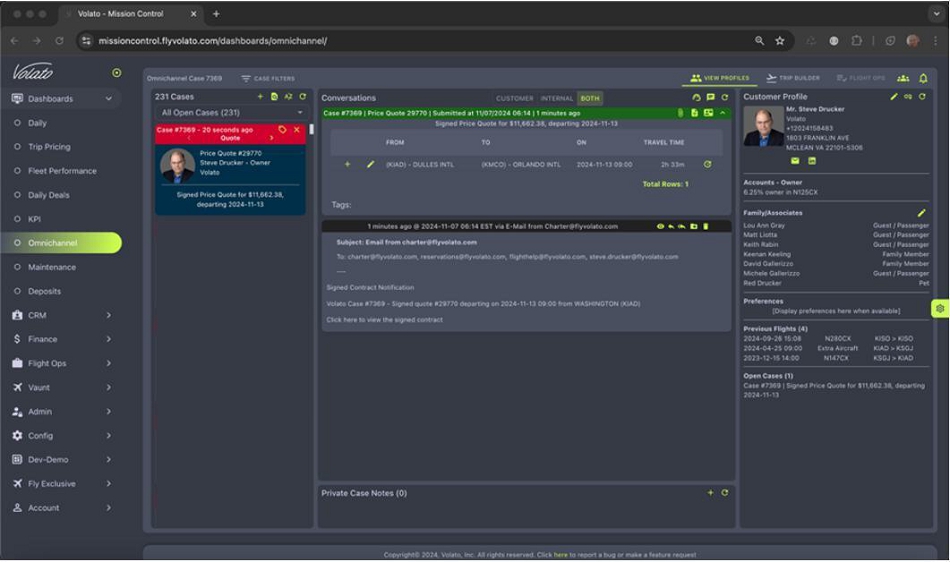The height and width of the screenshot is (562, 950).
Task: Click the pencil icon next to Family|Associates
Action: click(x=921, y=213)
